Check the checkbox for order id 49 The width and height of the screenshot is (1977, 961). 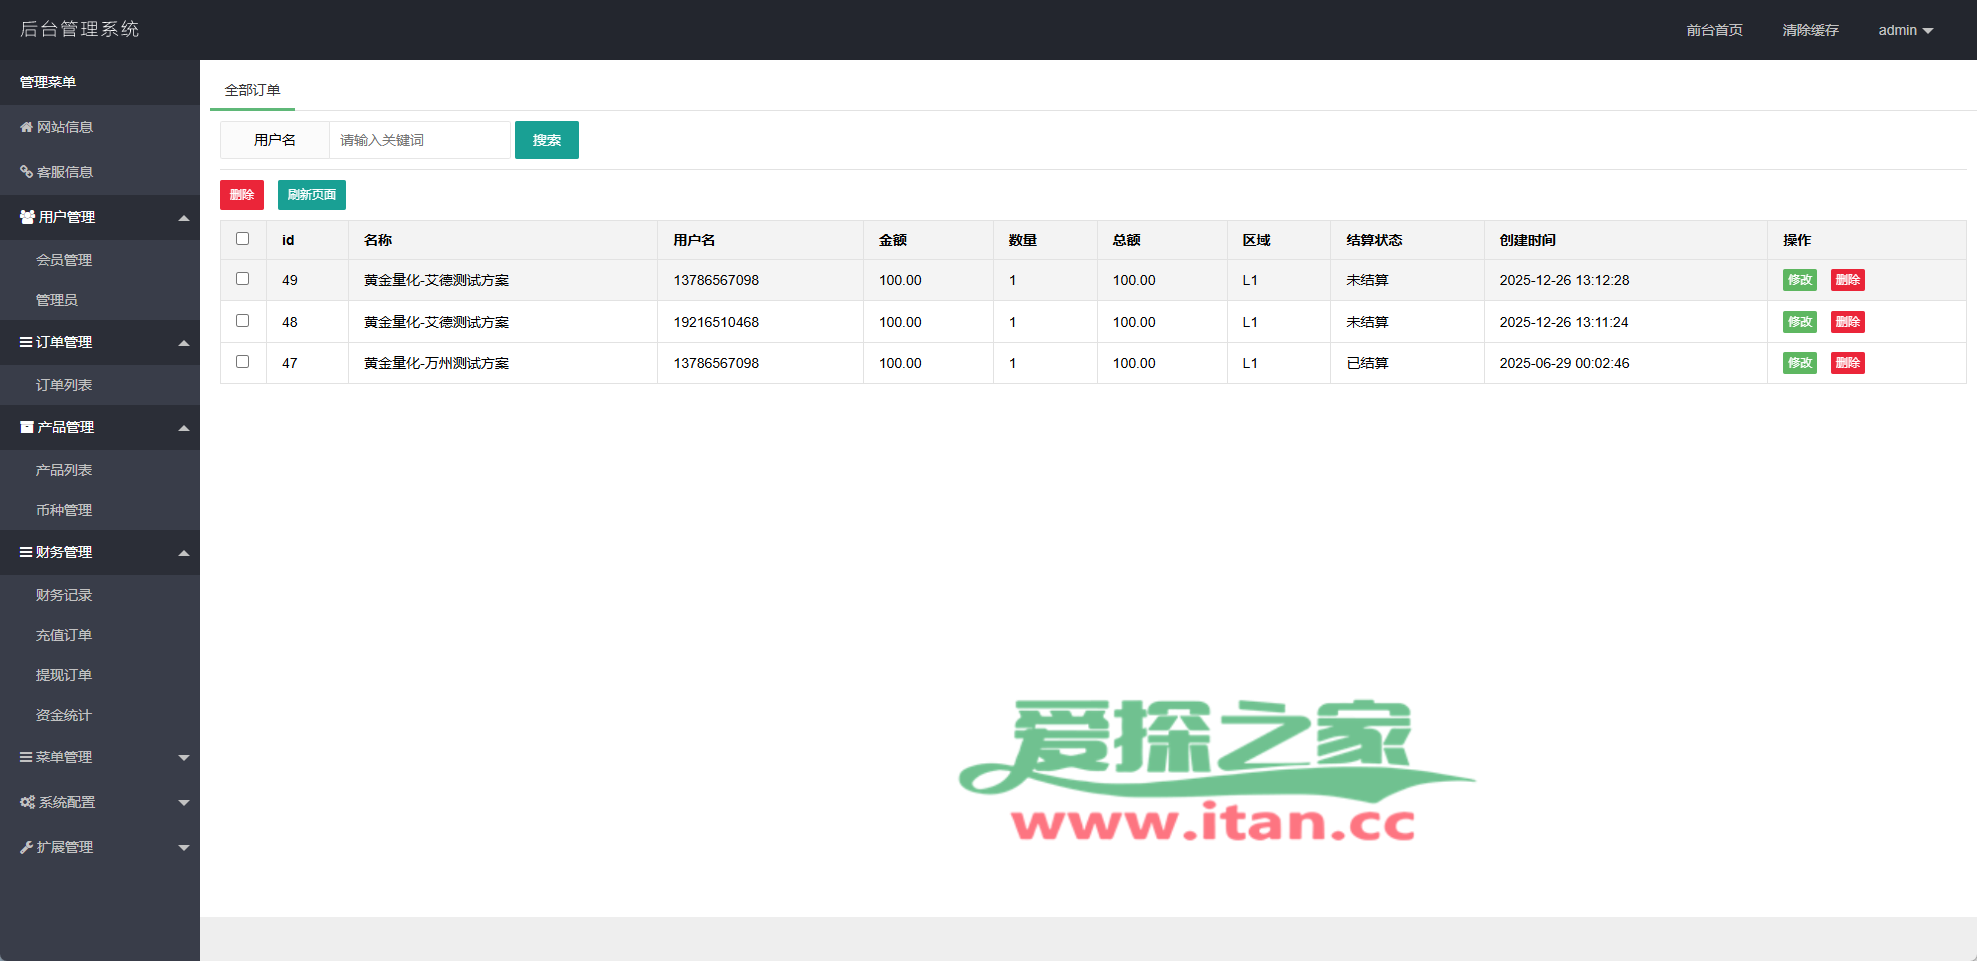[242, 279]
